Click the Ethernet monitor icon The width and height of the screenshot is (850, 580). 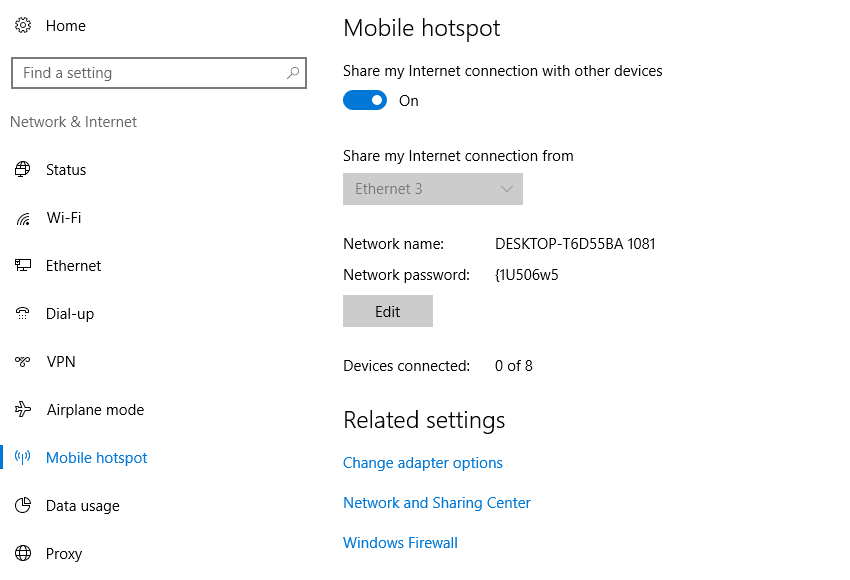click(23, 266)
